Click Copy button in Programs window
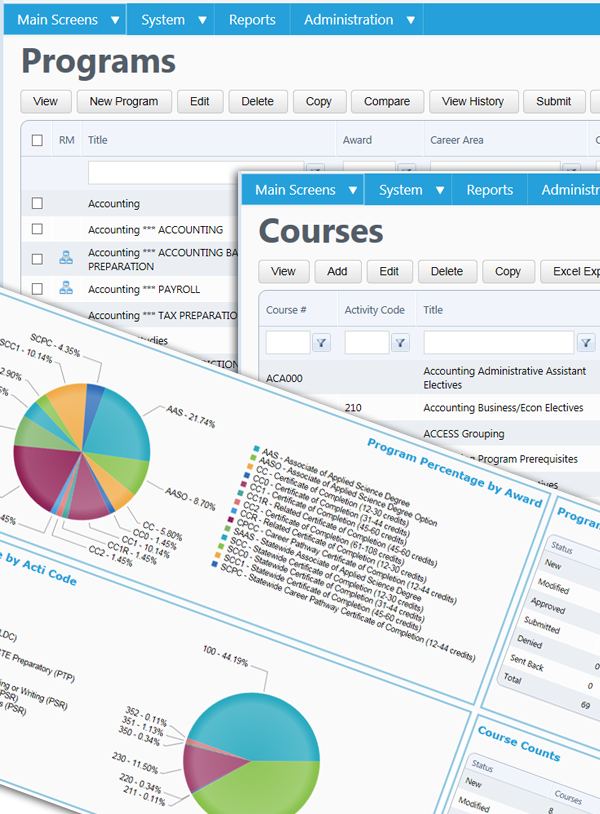The height and width of the screenshot is (814, 600). tap(319, 101)
